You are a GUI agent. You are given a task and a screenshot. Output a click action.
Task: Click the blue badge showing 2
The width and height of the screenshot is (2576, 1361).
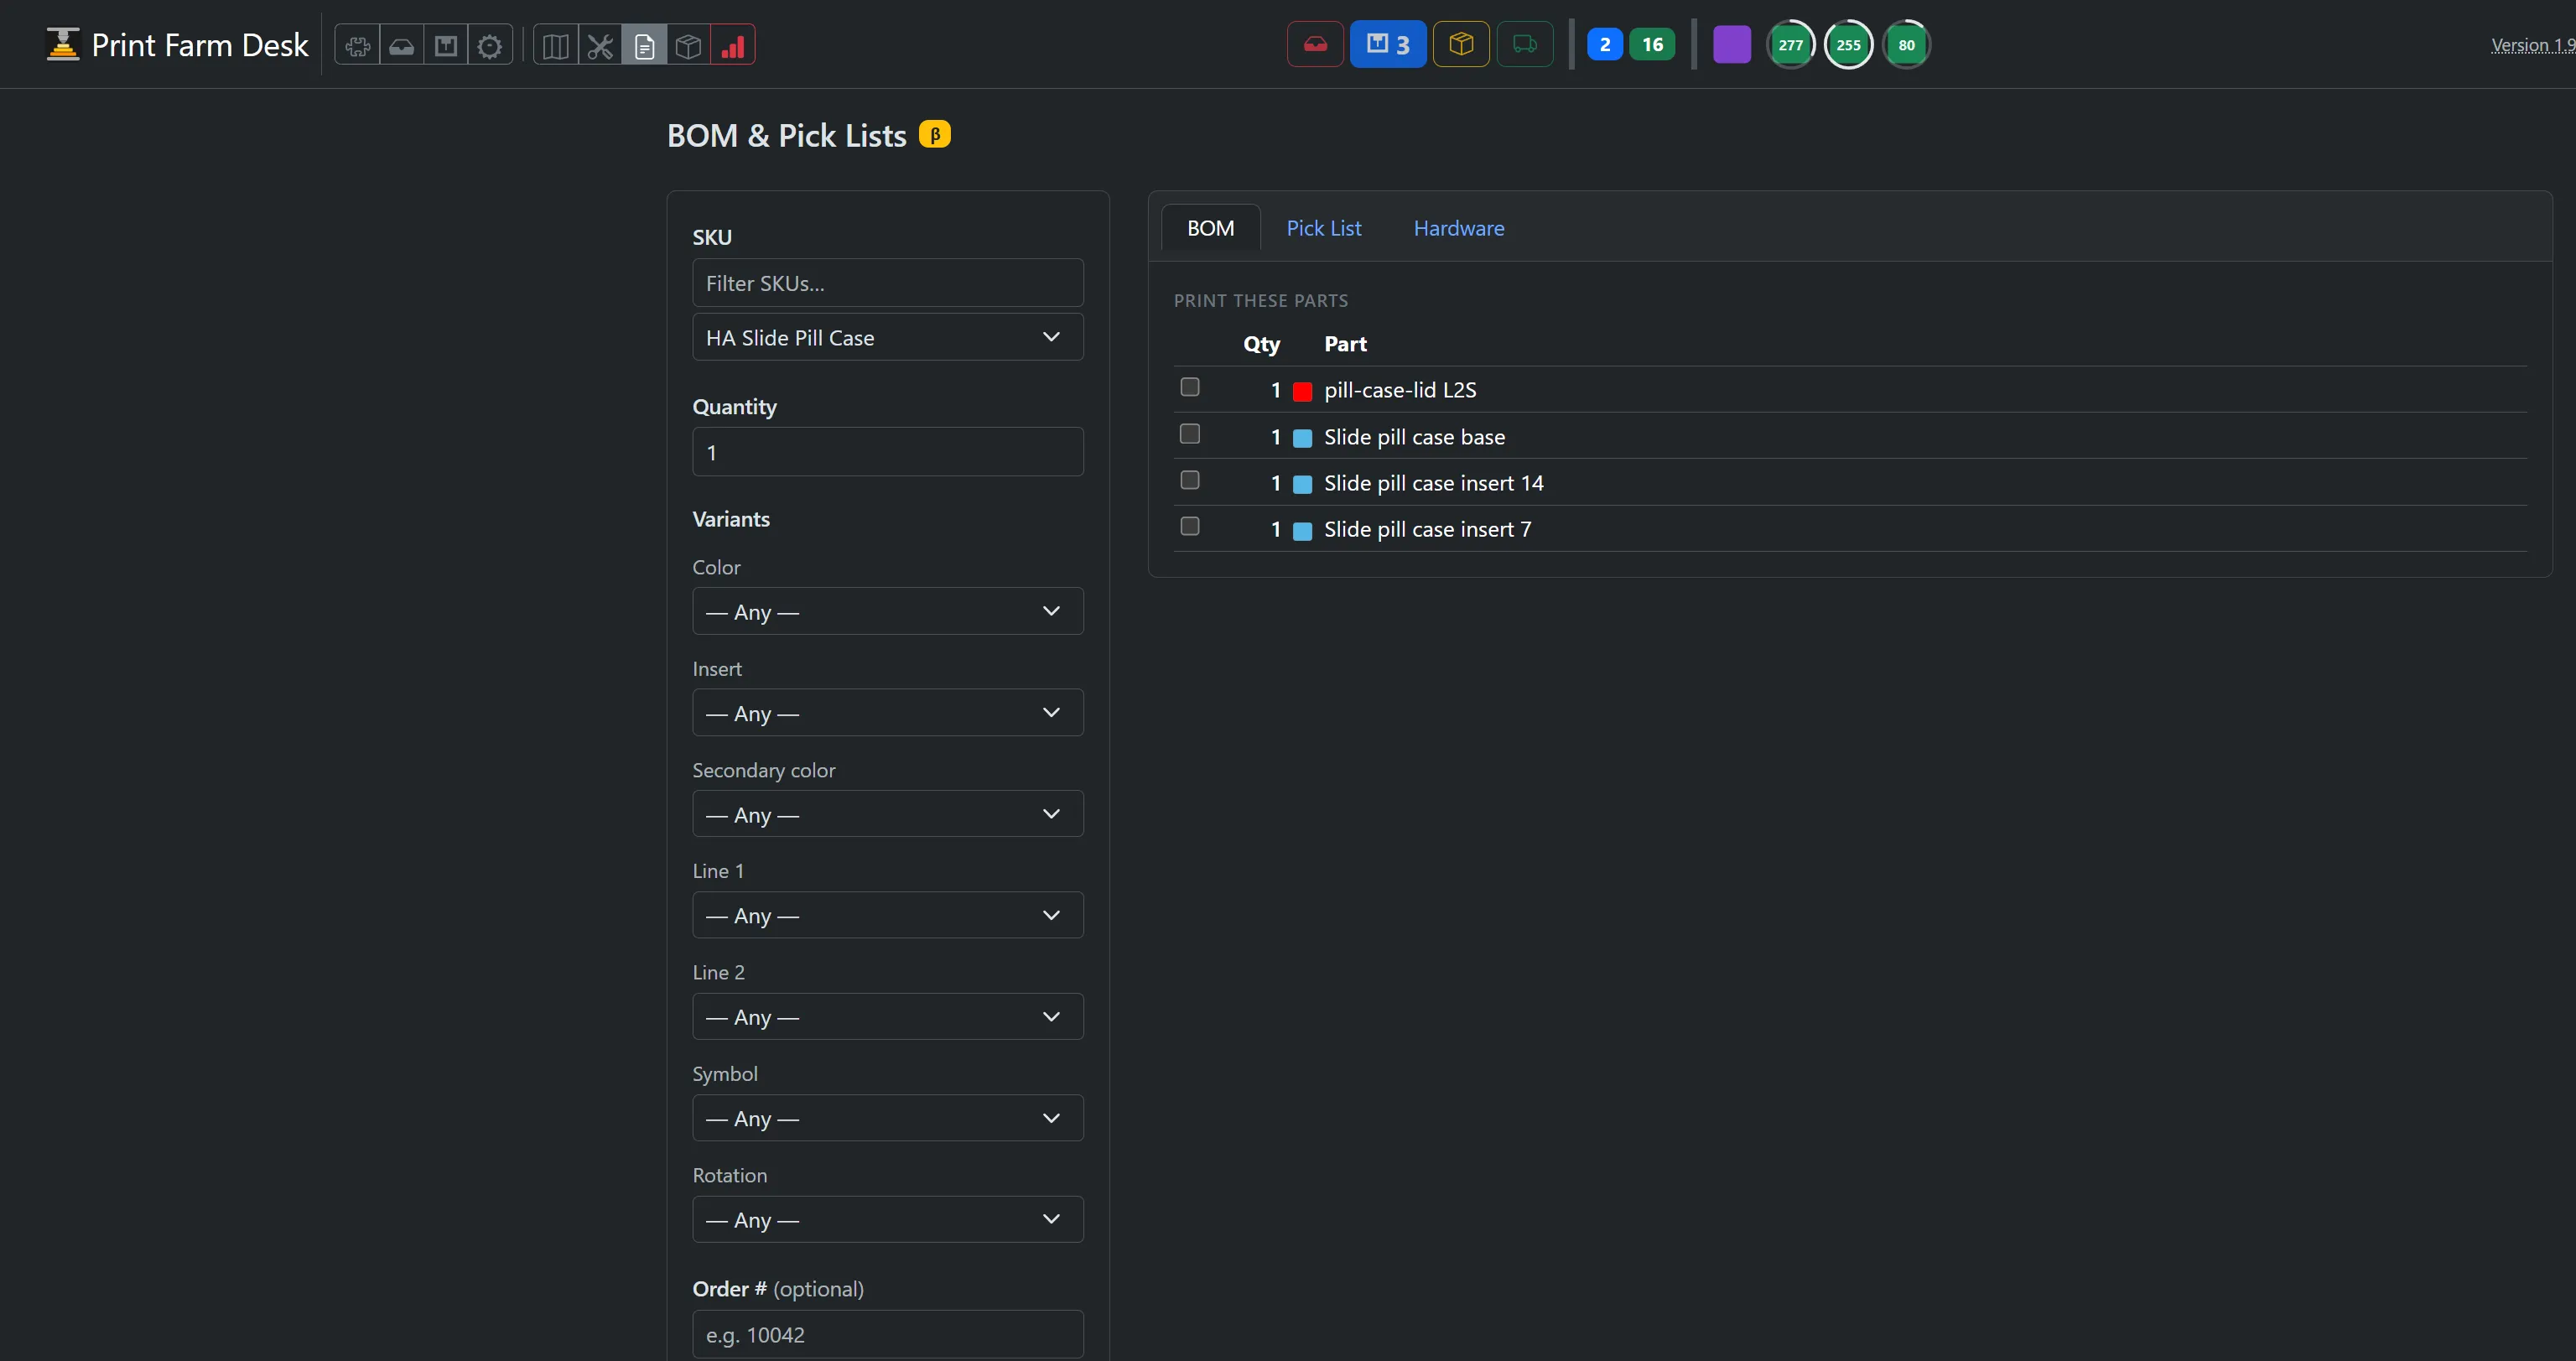pos(1604,44)
